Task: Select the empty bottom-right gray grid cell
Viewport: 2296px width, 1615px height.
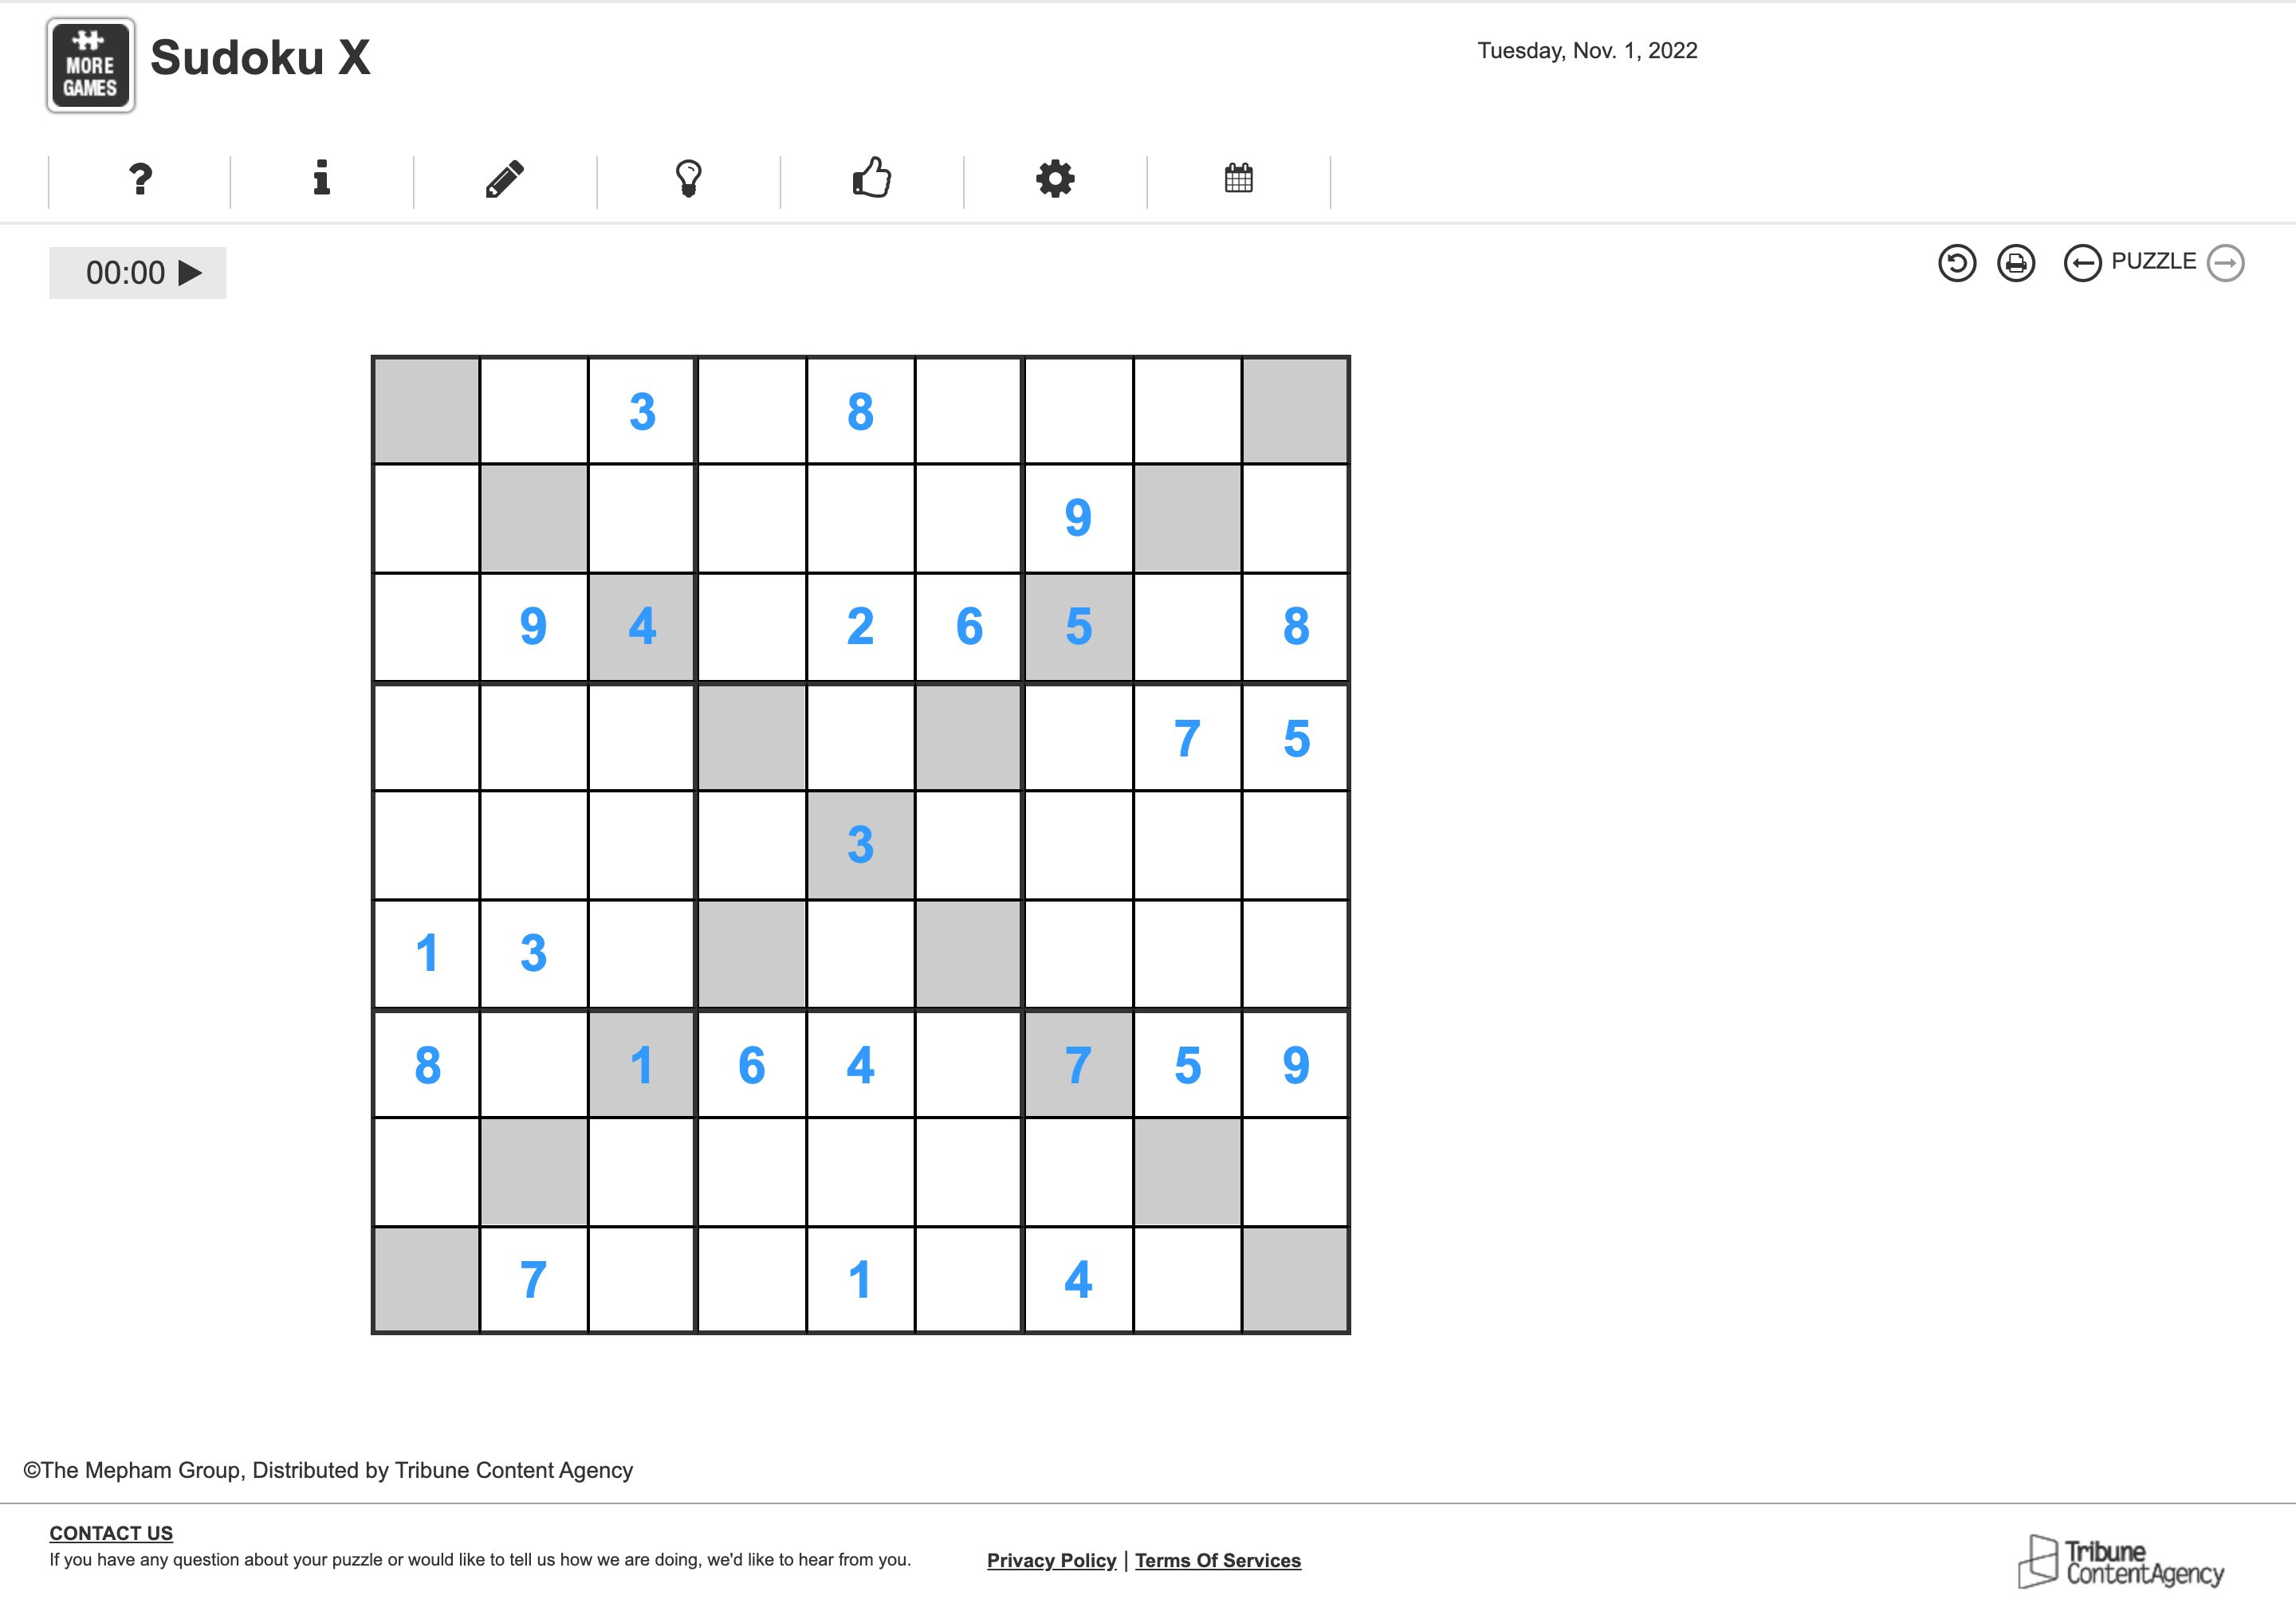Action: point(1295,1279)
